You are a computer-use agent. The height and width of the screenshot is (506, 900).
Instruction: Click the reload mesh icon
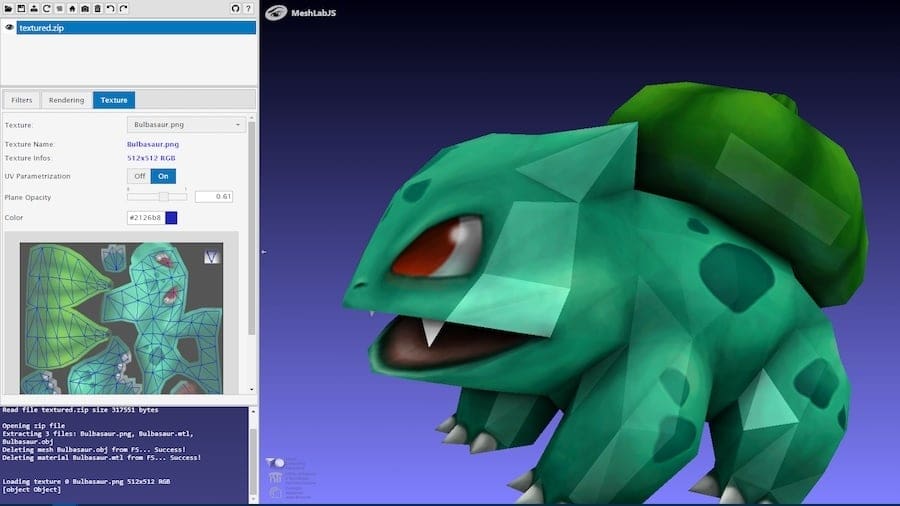[x=46, y=9]
